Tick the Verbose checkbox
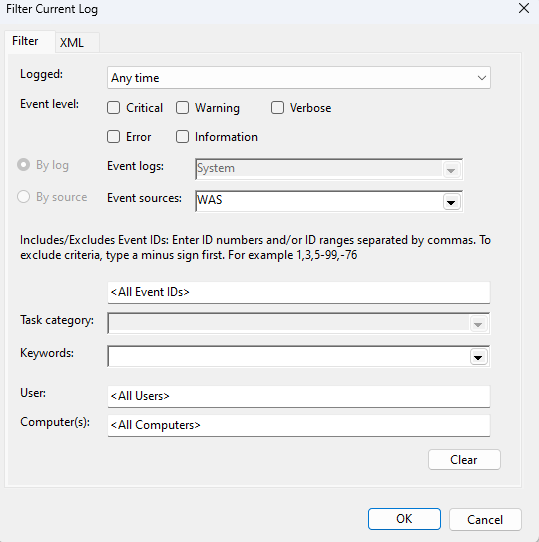539x542 pixels. coord(277,108)
